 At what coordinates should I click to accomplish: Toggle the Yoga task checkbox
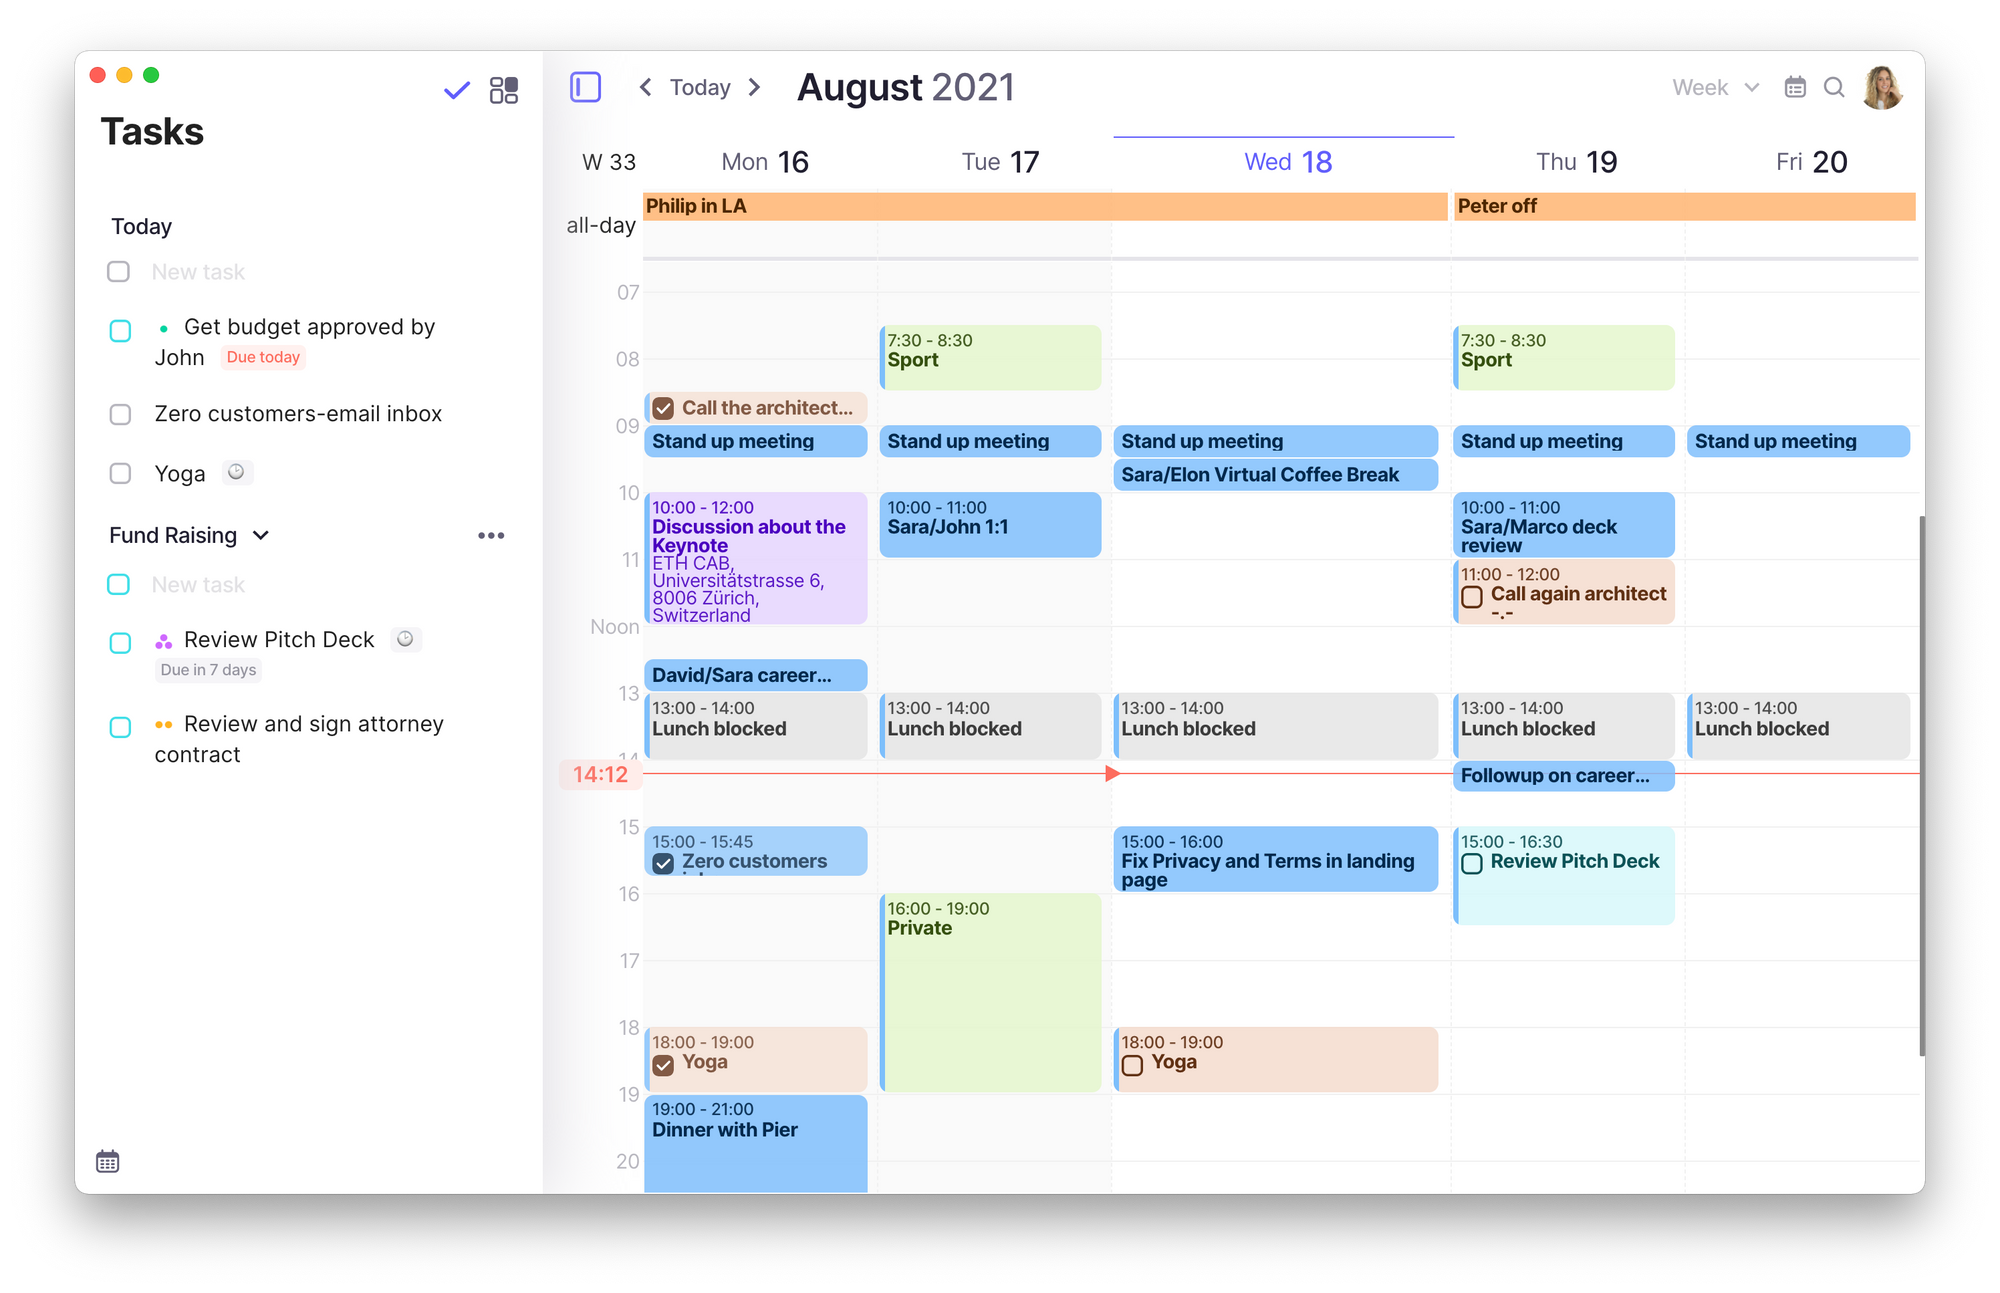[120, 472]
